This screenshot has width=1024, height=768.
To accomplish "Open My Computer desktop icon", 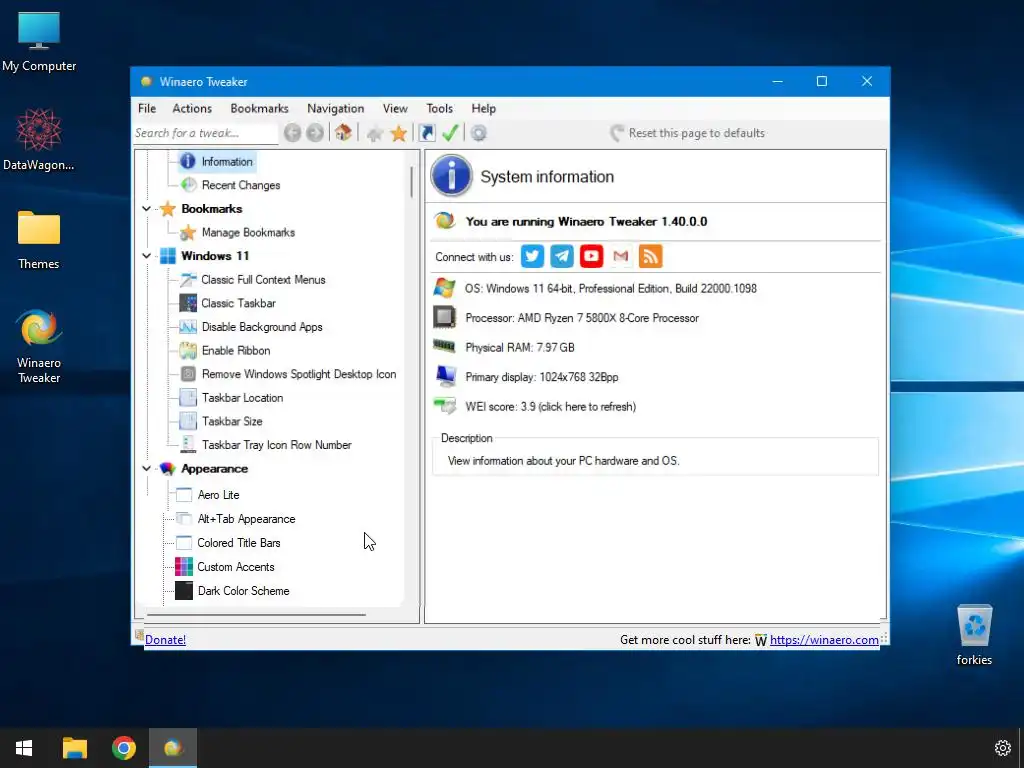I will (39, 41).
